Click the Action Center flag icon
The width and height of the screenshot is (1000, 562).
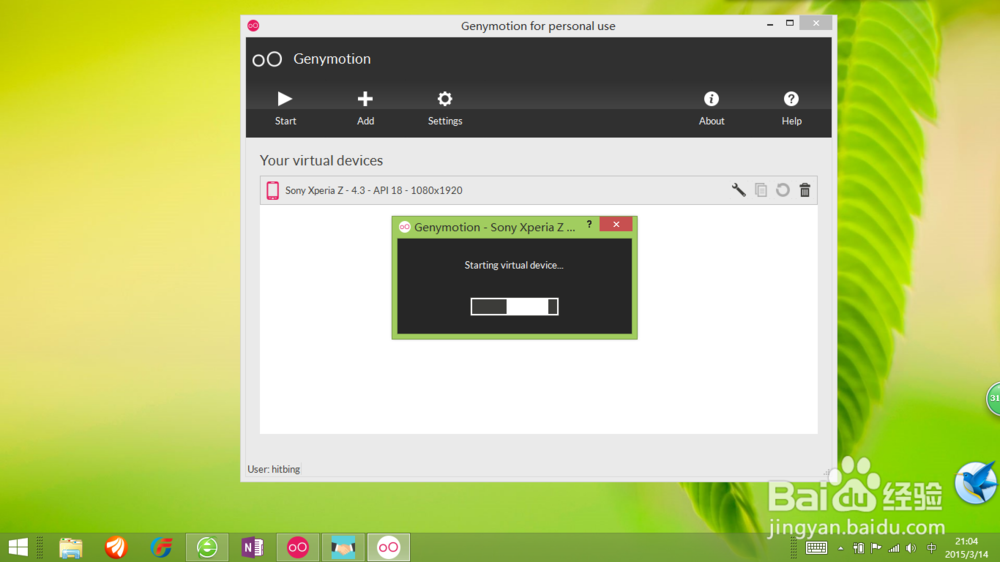876,548
